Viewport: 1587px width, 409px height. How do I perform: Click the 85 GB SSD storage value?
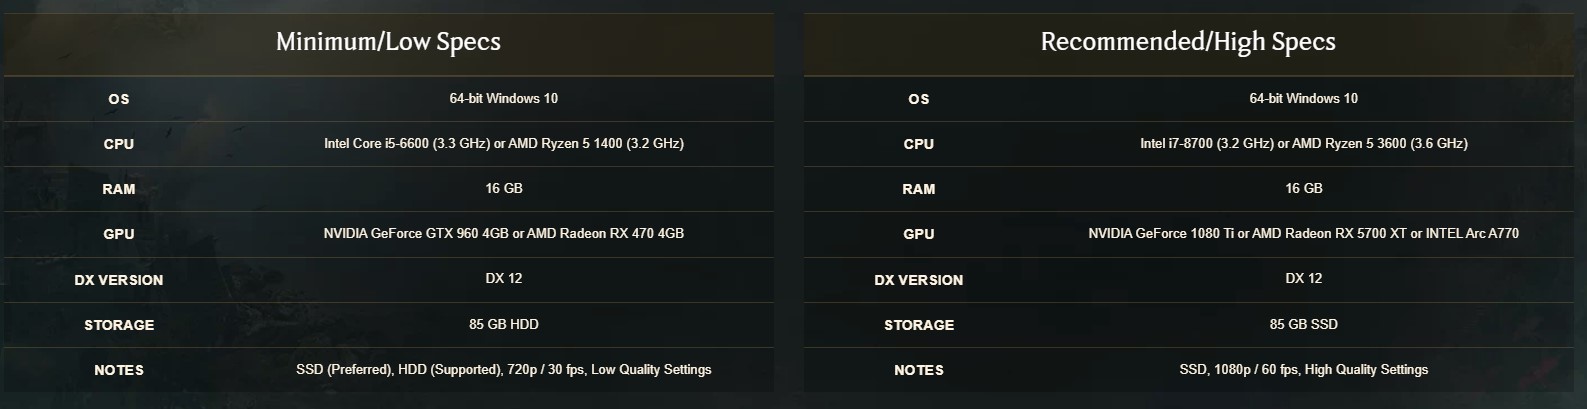tap(1304, 324)
